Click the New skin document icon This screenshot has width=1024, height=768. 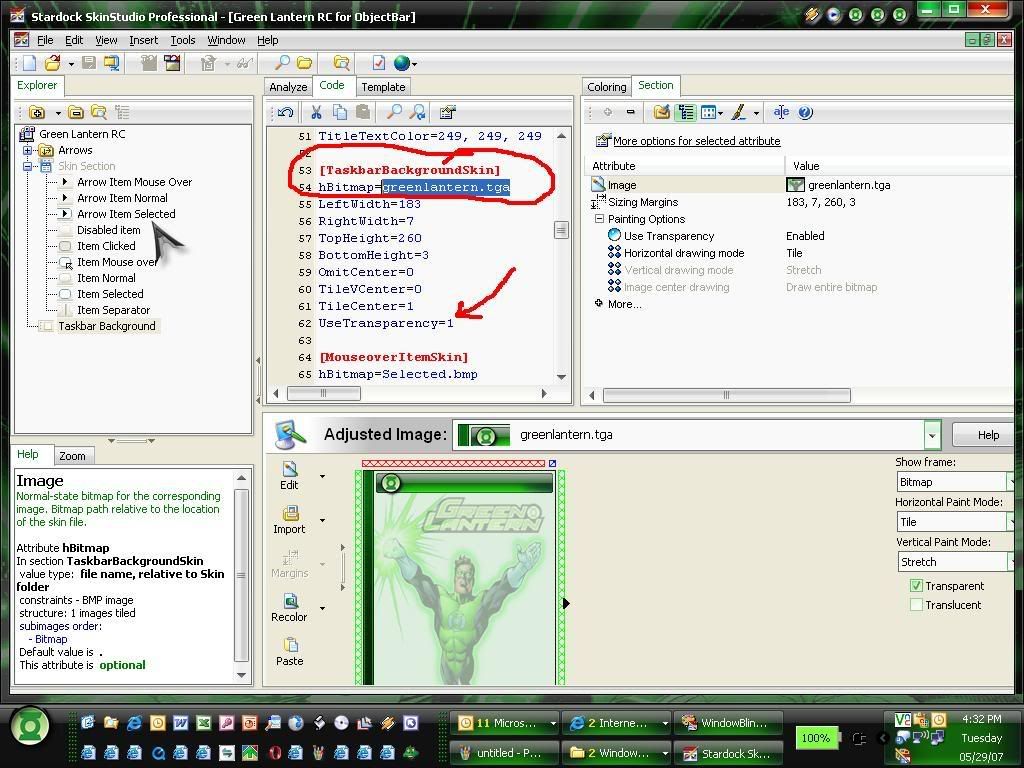(29, 63)
